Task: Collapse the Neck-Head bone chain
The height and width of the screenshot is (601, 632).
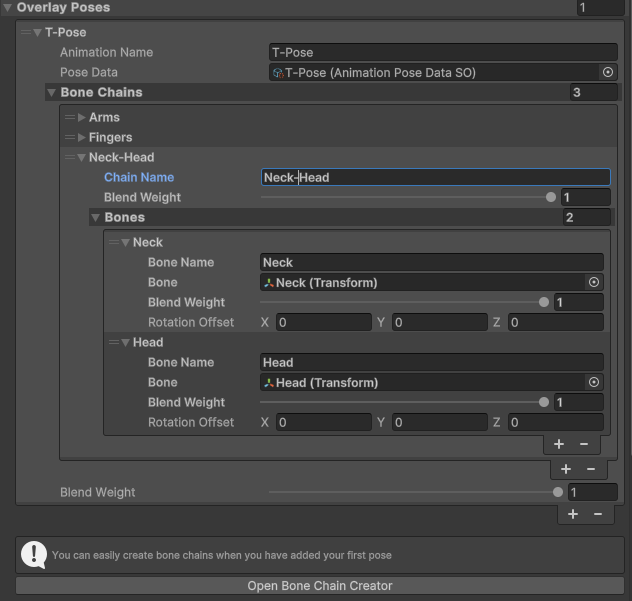Action: pyautogui.click(x=82, y=158)
